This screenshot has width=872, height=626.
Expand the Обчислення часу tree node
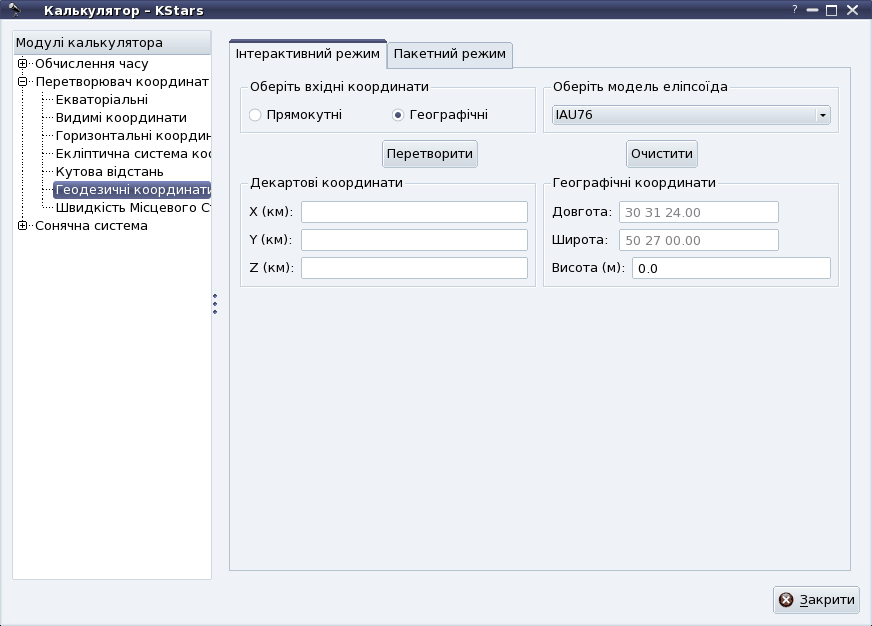click(x=22, y=64)
